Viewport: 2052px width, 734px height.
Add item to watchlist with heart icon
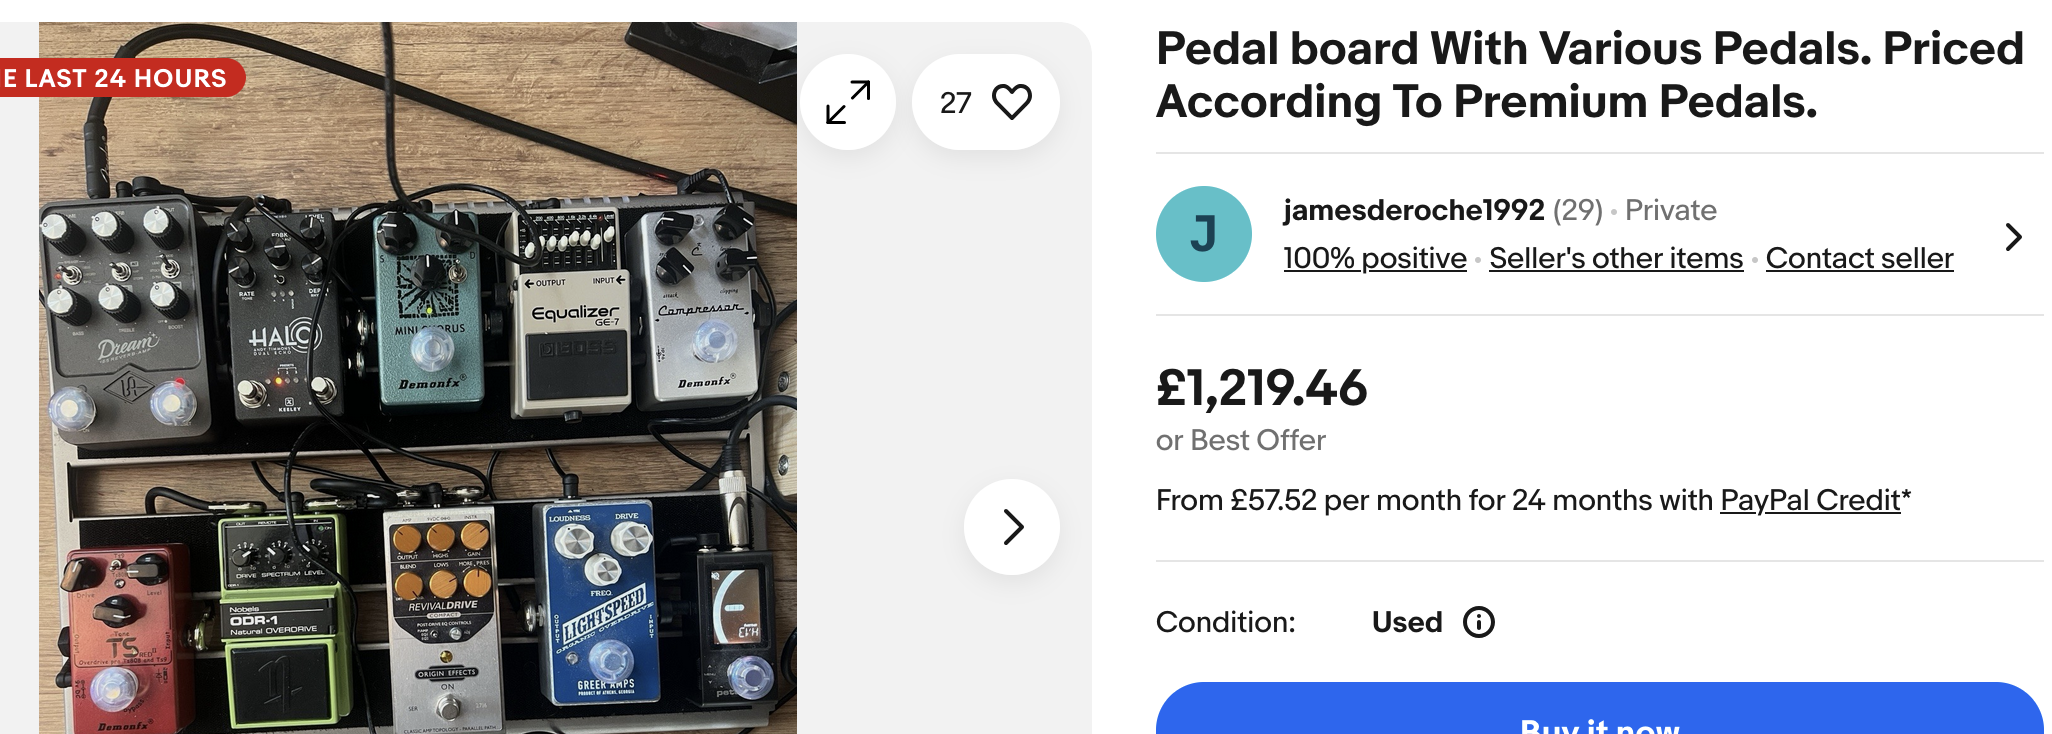[x=1011, y=102]
